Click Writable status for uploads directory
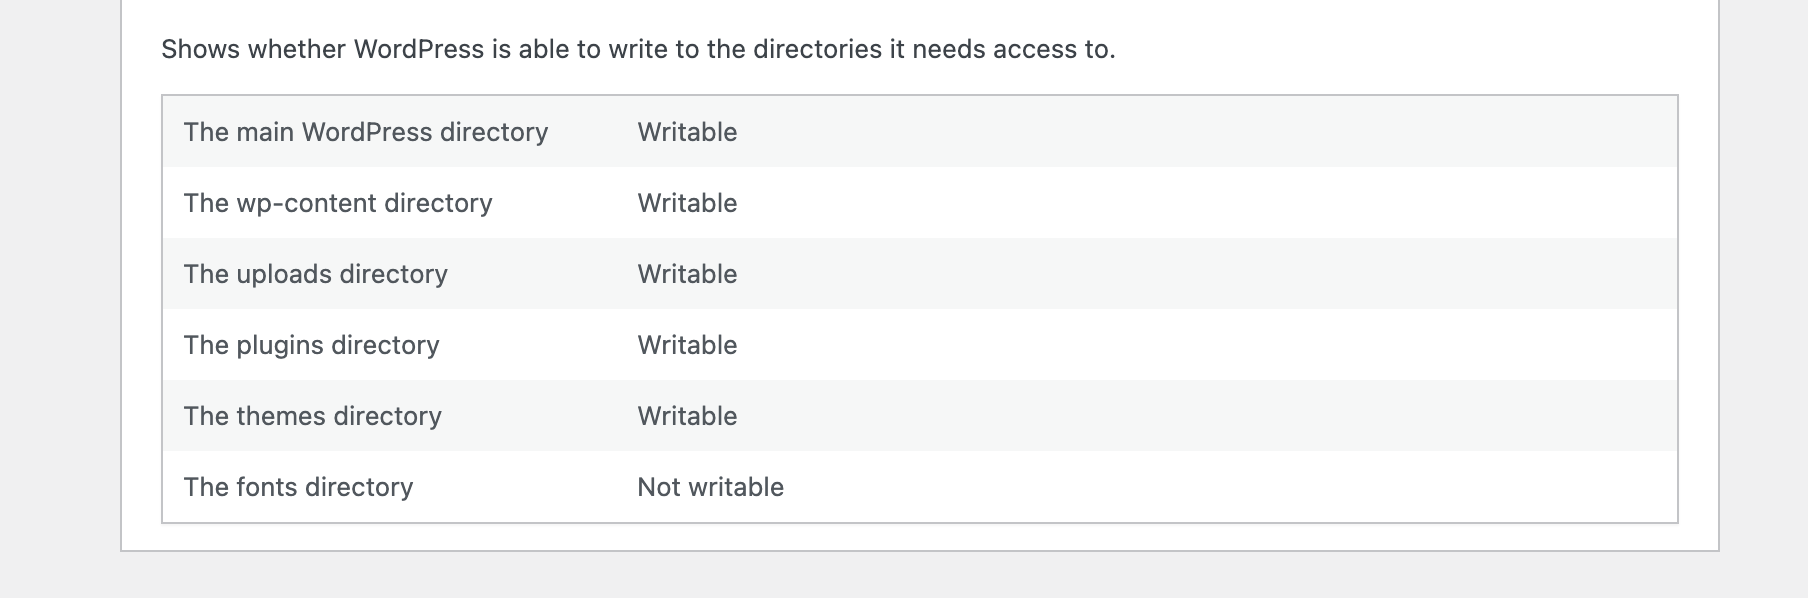The image size is (1808, 598). tap(687, 274)
